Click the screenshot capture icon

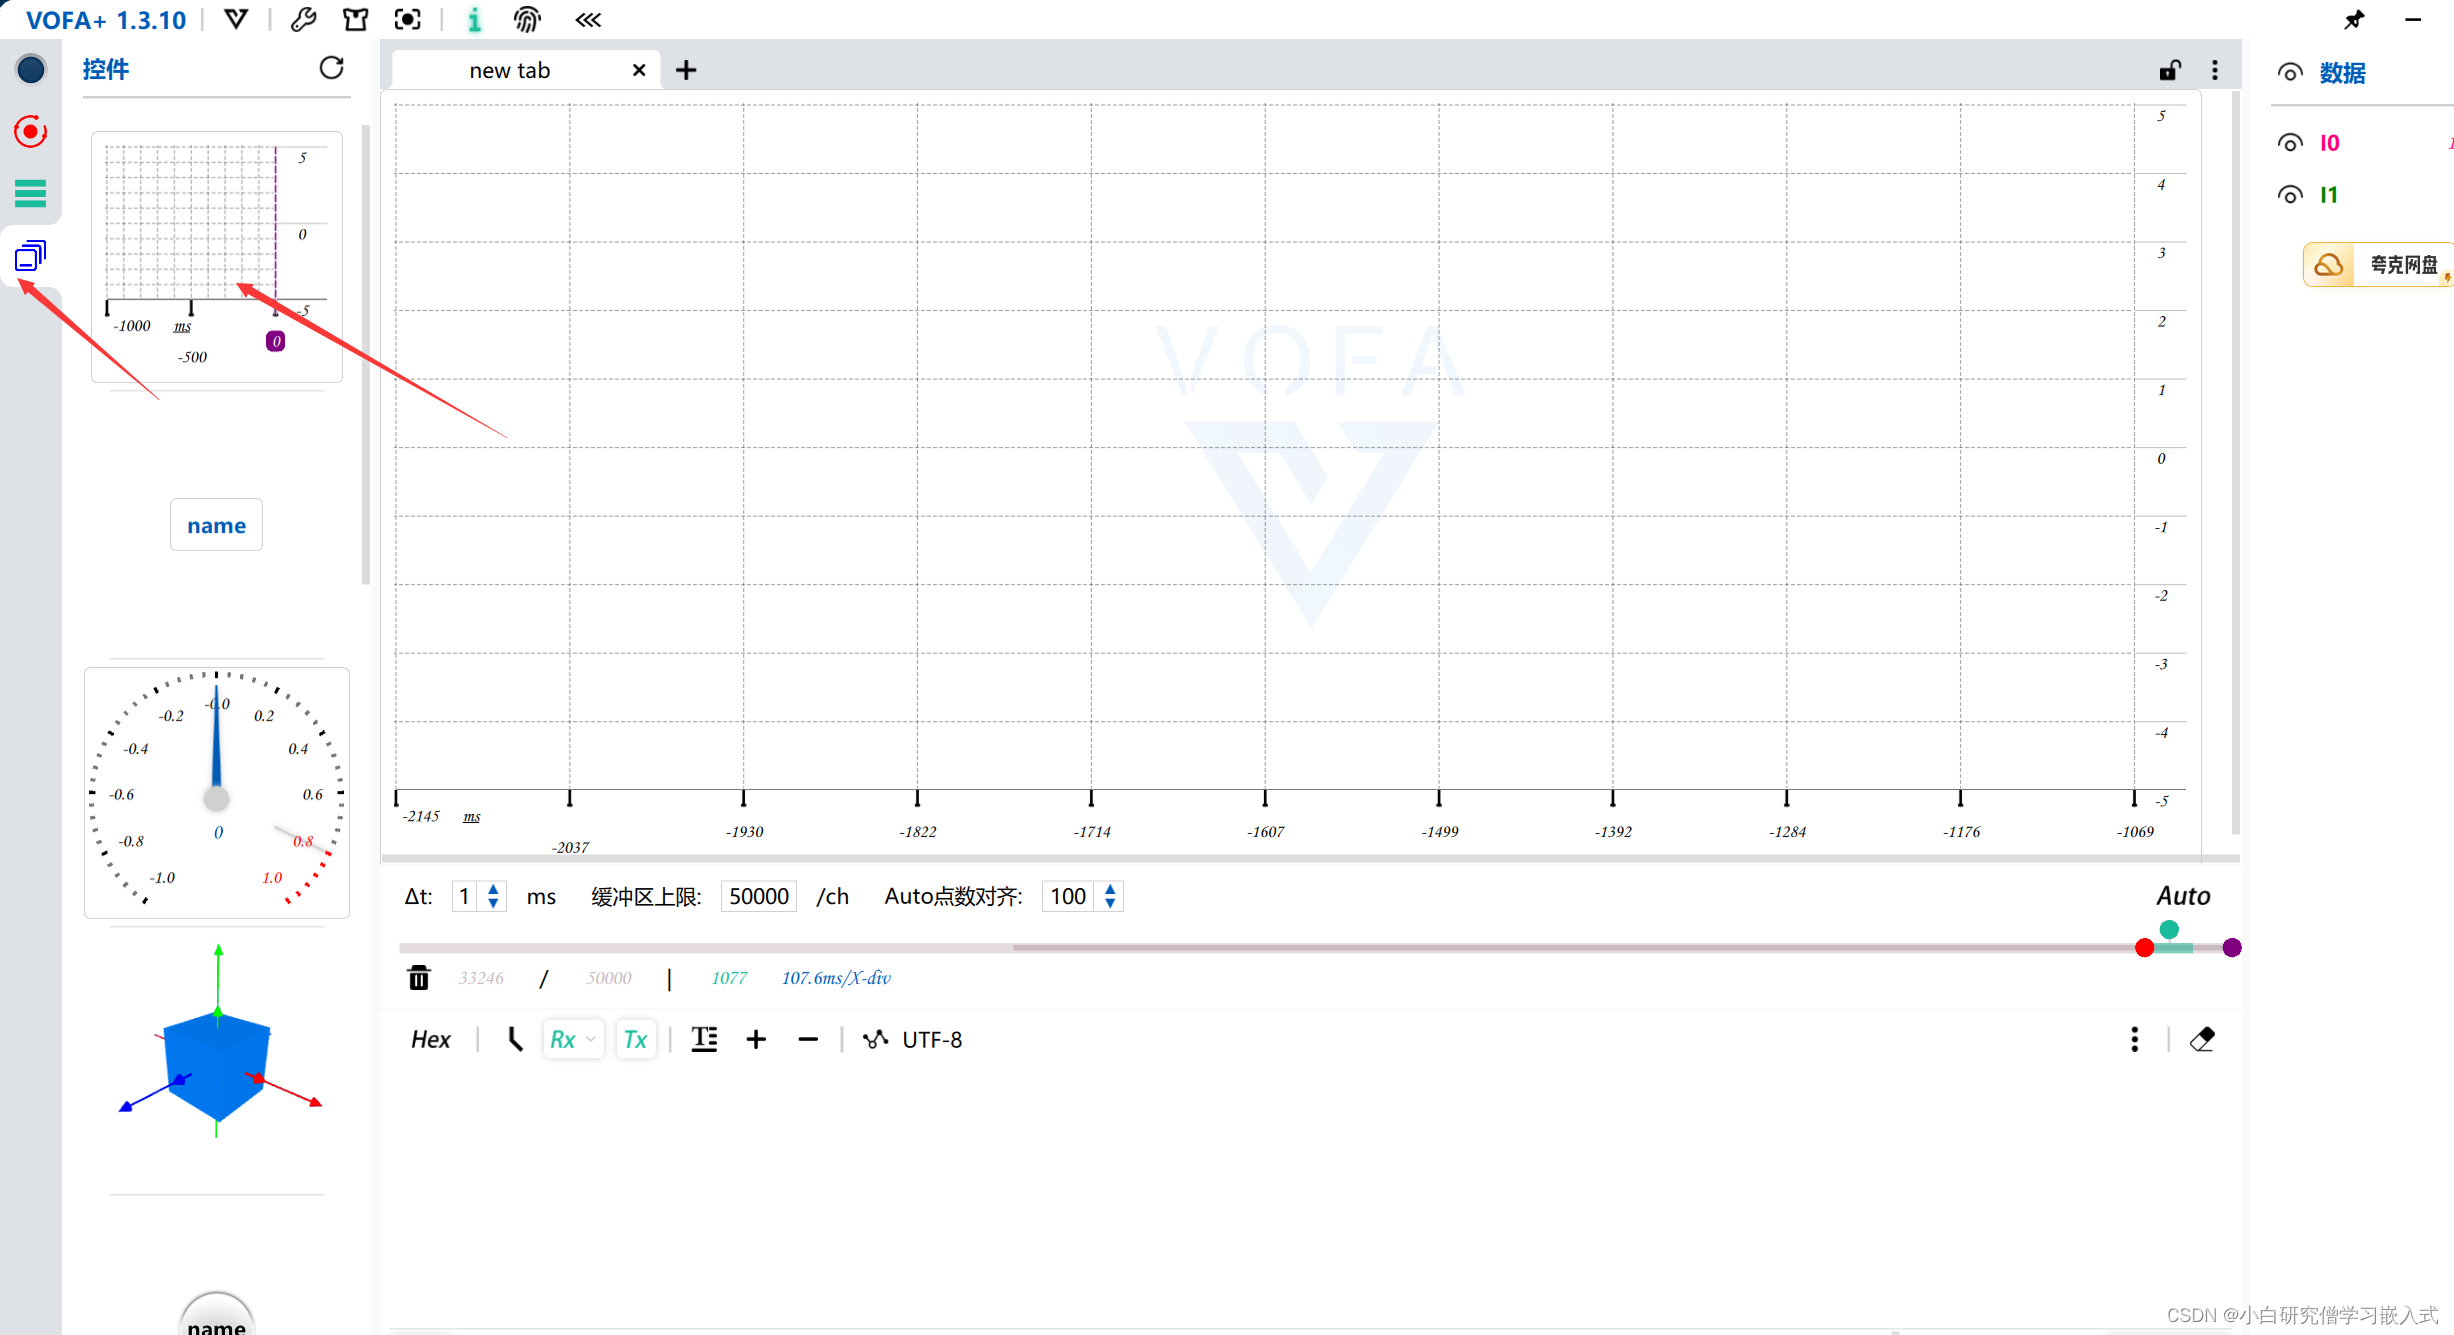click(x=407, y=19)
